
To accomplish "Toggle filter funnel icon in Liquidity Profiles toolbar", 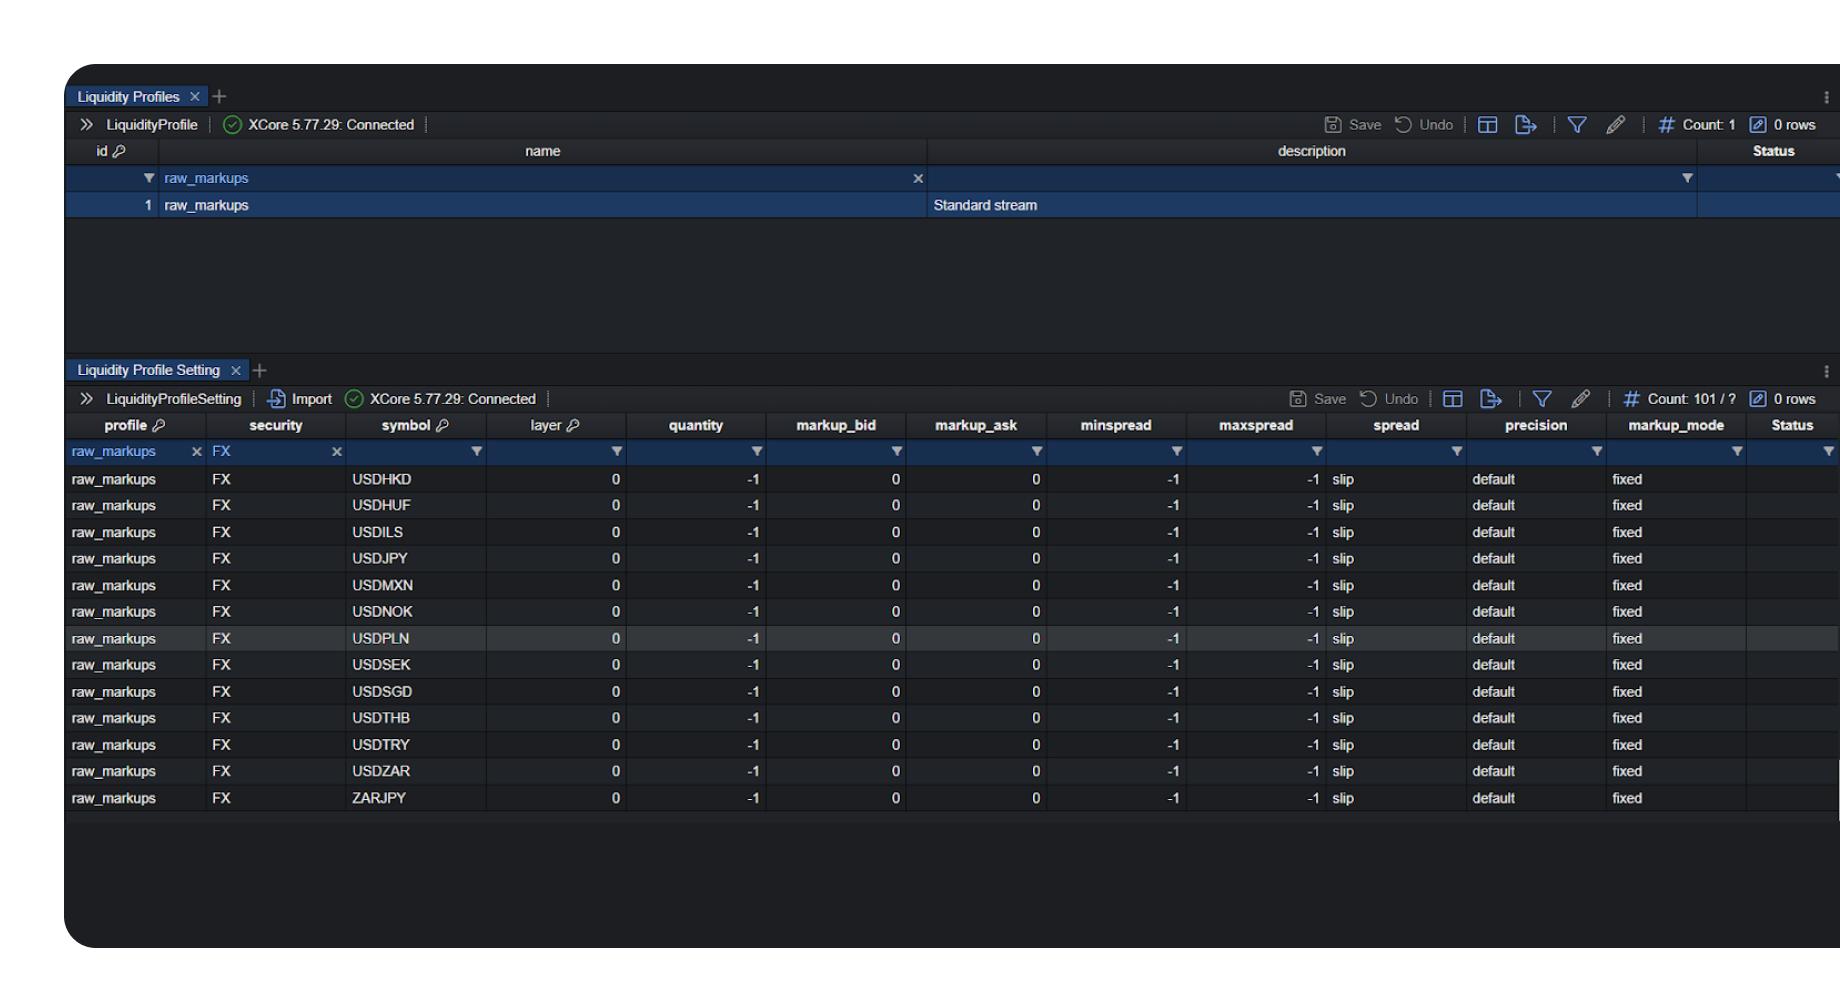I will (1577, 125).
